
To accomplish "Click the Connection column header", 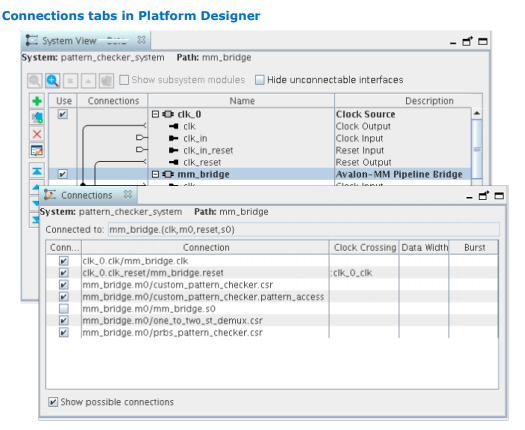I will [206, 247].
